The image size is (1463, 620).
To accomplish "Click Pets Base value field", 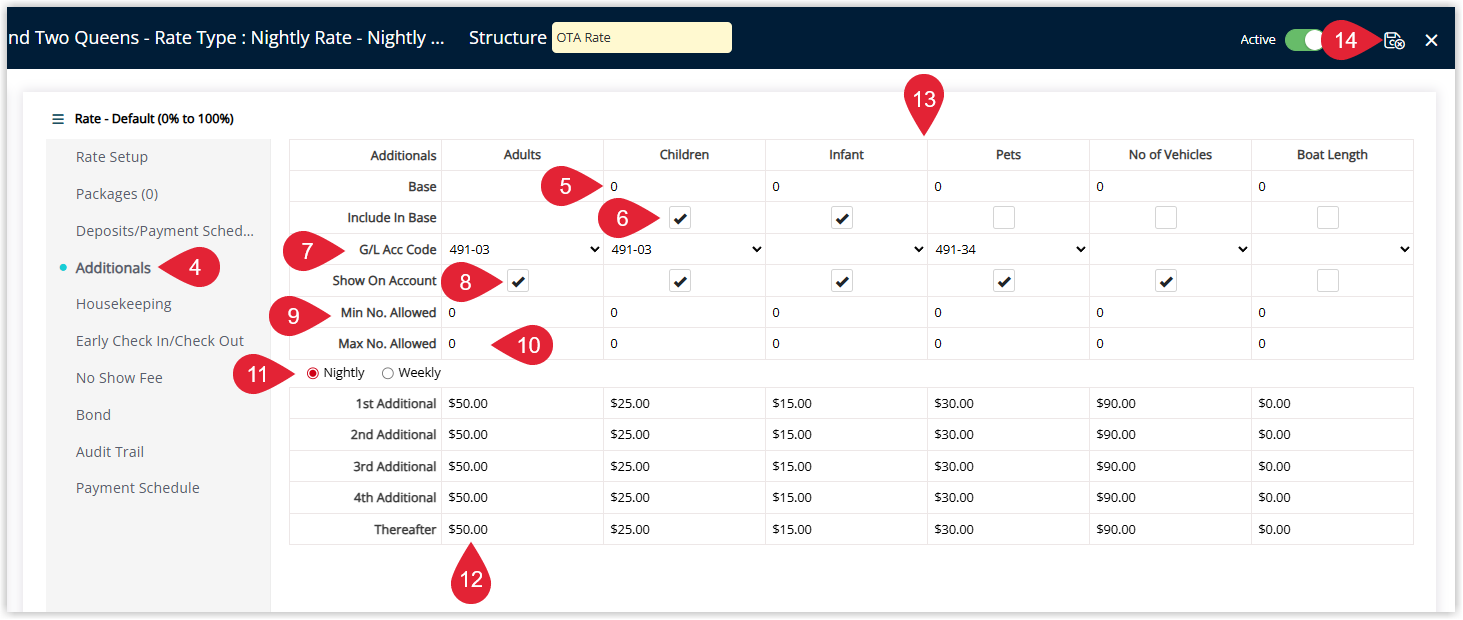I will tap(1008, 187).
